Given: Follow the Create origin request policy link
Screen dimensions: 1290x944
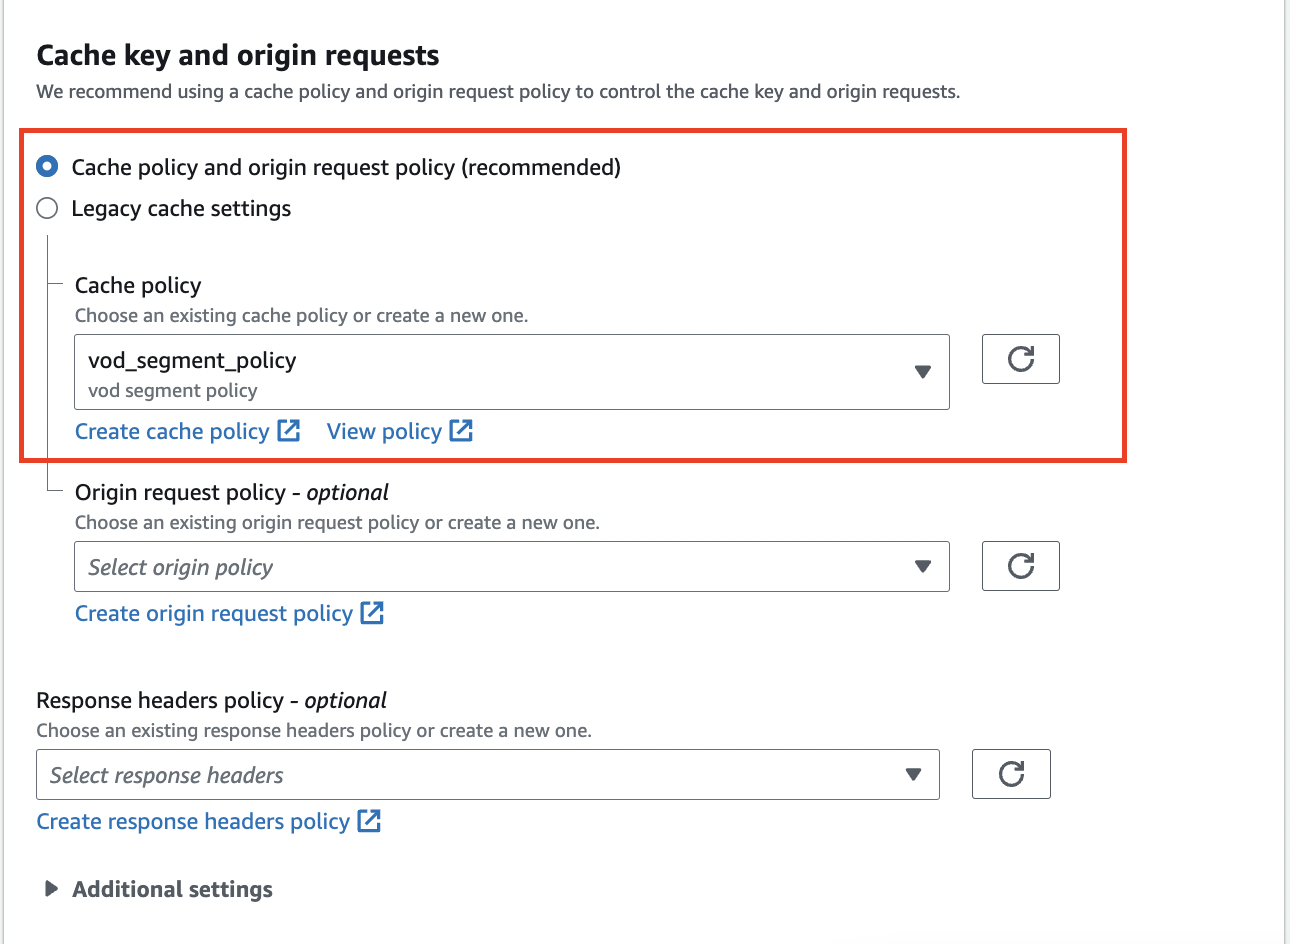Looking at the screenshot, I should click(x=214, y=614).
